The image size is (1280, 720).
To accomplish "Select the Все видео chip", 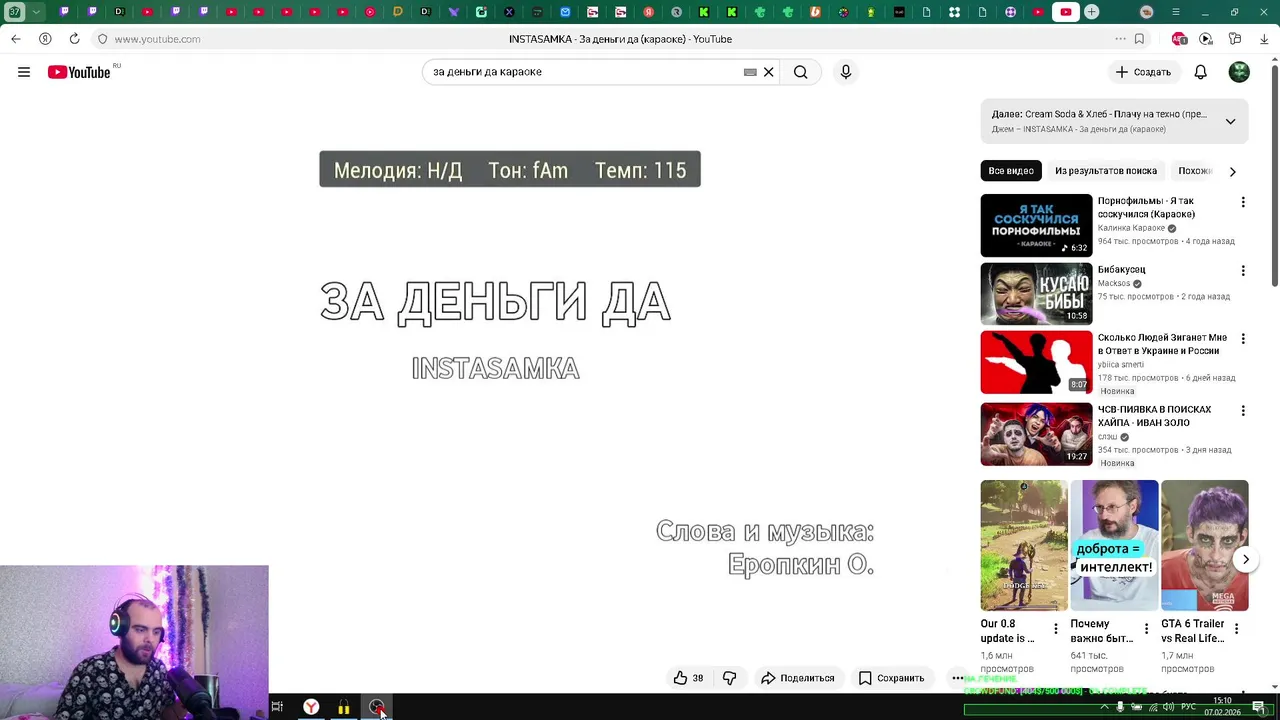I will tap(1011, 171).
